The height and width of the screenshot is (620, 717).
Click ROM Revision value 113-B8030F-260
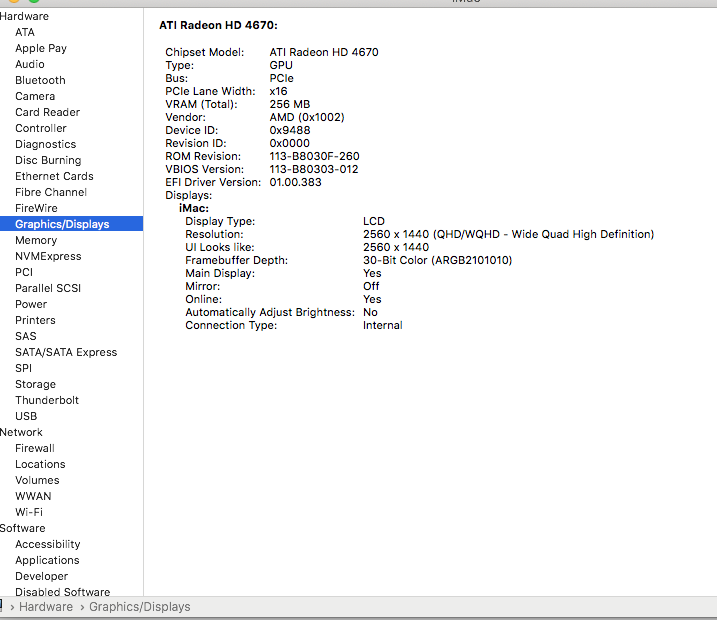click(314, 156)
